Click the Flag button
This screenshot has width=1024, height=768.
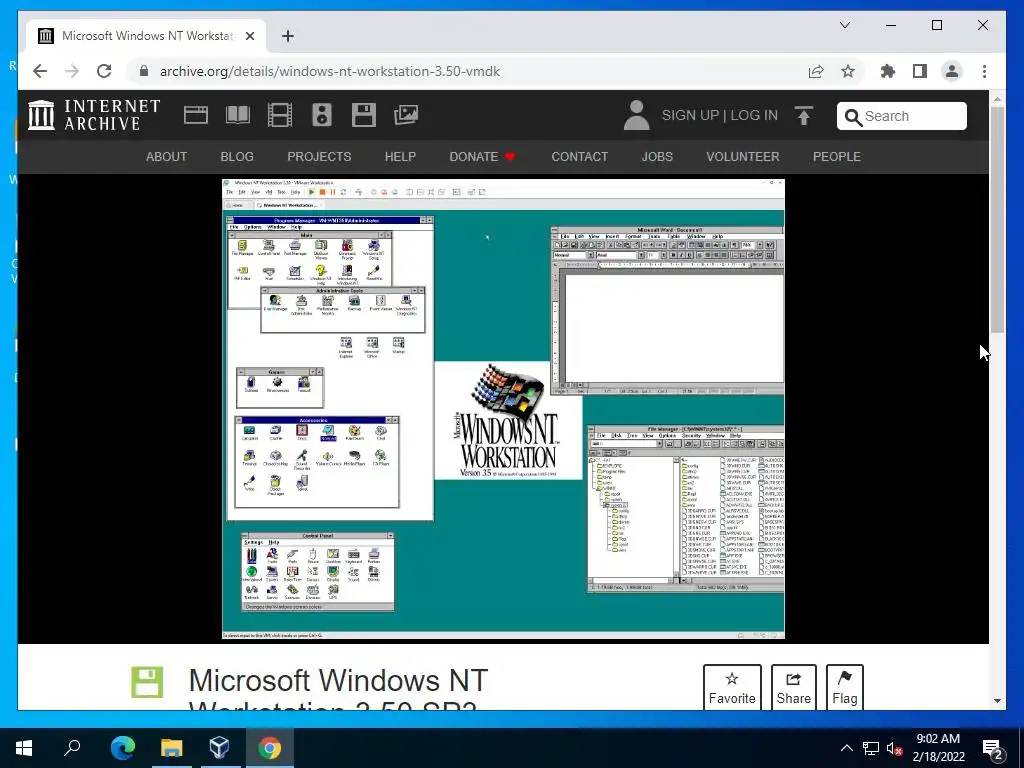(x=844, y=687)
